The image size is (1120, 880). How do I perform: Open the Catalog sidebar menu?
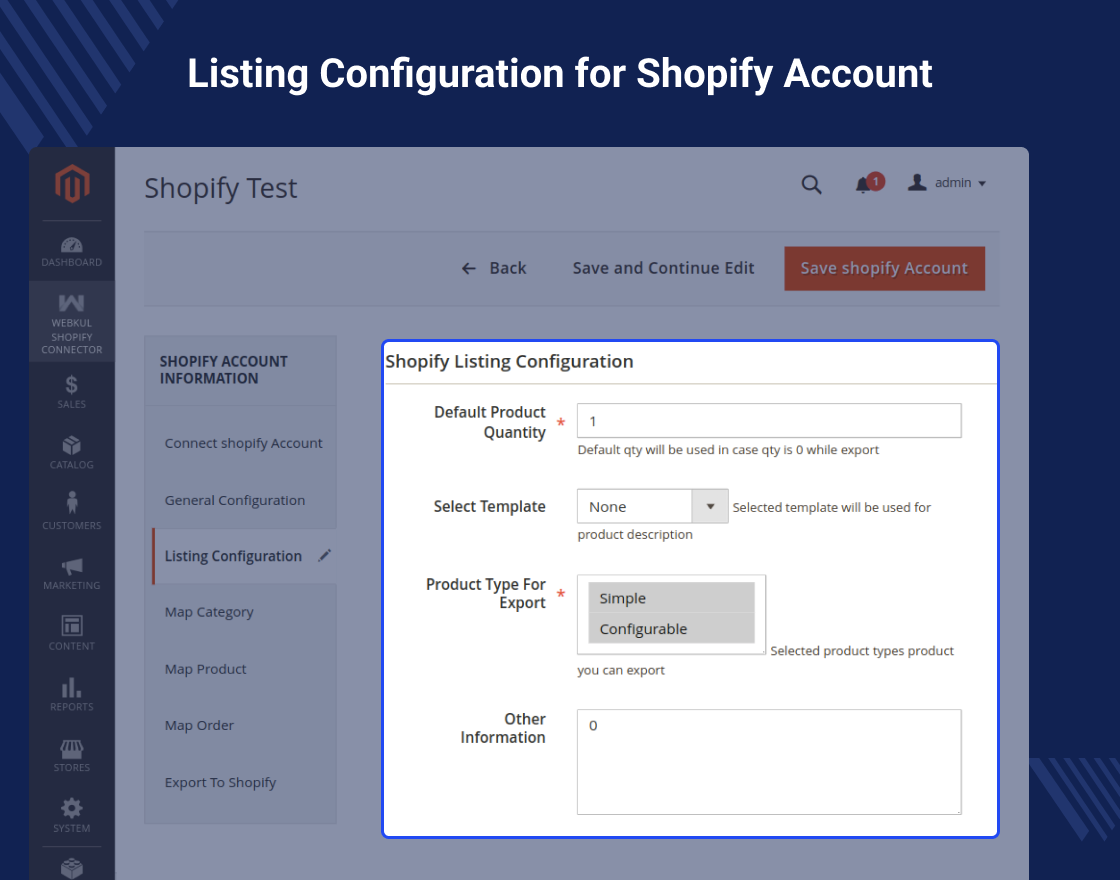(x=71, y=452)
